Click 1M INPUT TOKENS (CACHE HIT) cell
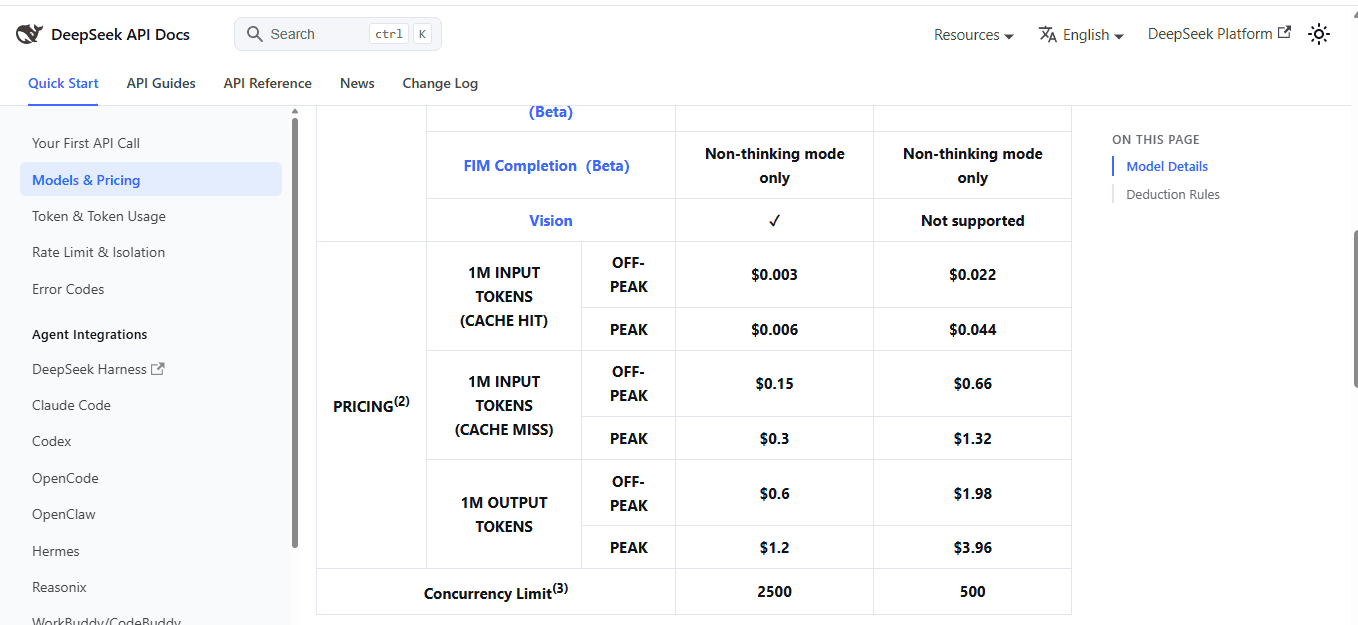Image resolution: width=1358 pixels, height=625 pixels. pos(504,296)
